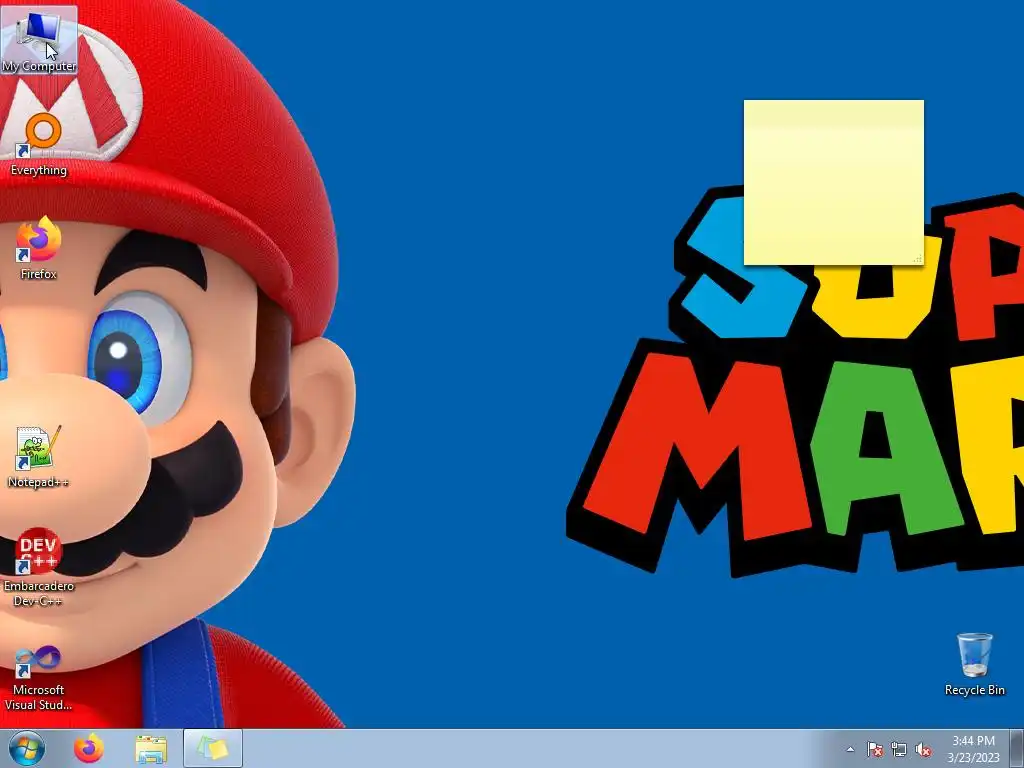
Task: Select the Notepad++ desktop shortcut
Action: [x=39, y=456]
